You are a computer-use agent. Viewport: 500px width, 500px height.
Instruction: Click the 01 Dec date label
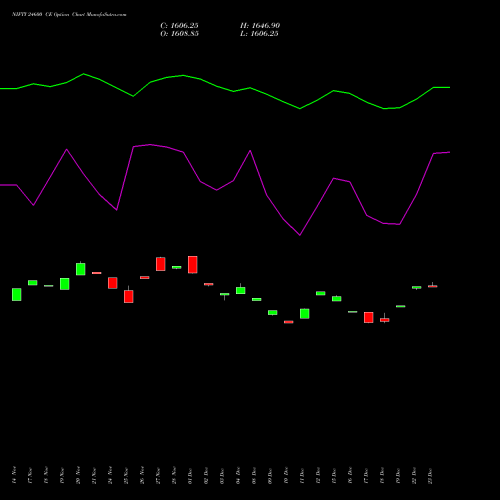click(x=190, y=475)
